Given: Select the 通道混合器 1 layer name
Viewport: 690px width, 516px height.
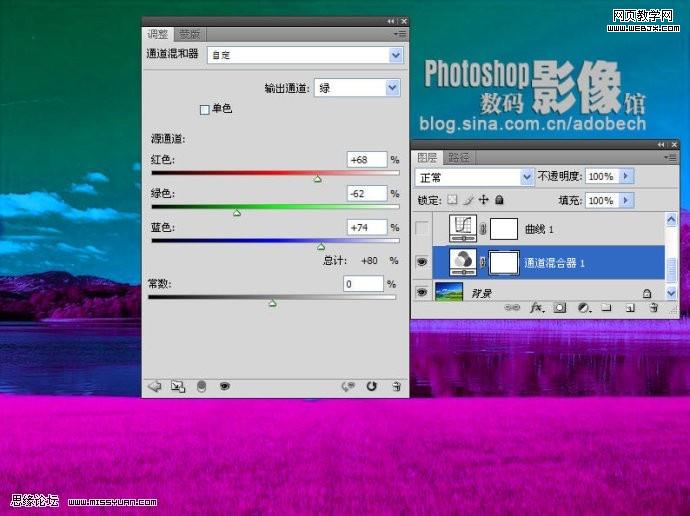Looking at the screenshot, I should tap(554, 263).
